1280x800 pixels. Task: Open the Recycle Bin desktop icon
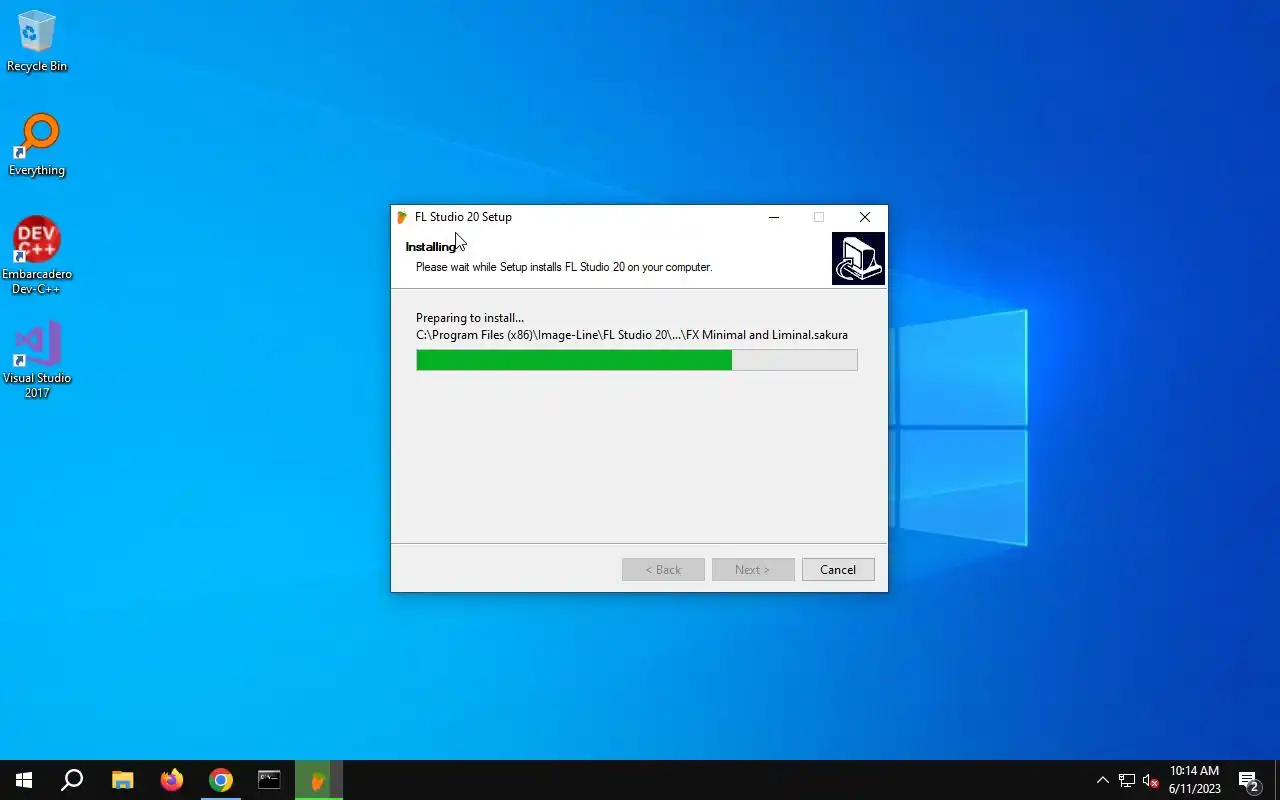[37, 42]
